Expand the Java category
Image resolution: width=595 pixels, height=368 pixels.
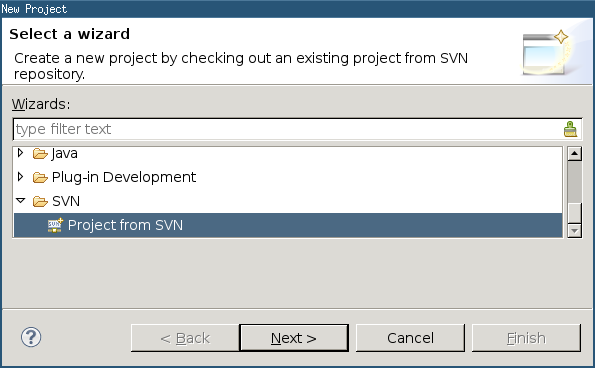point(20,153)
